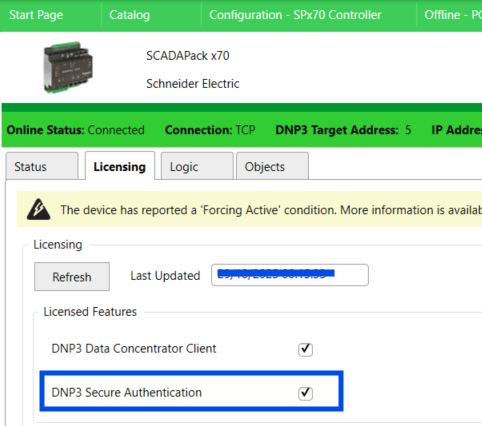Viewport: 482px width, 426px height.
Task: Click the Connection: TCP status text
Action: point(210,130)
